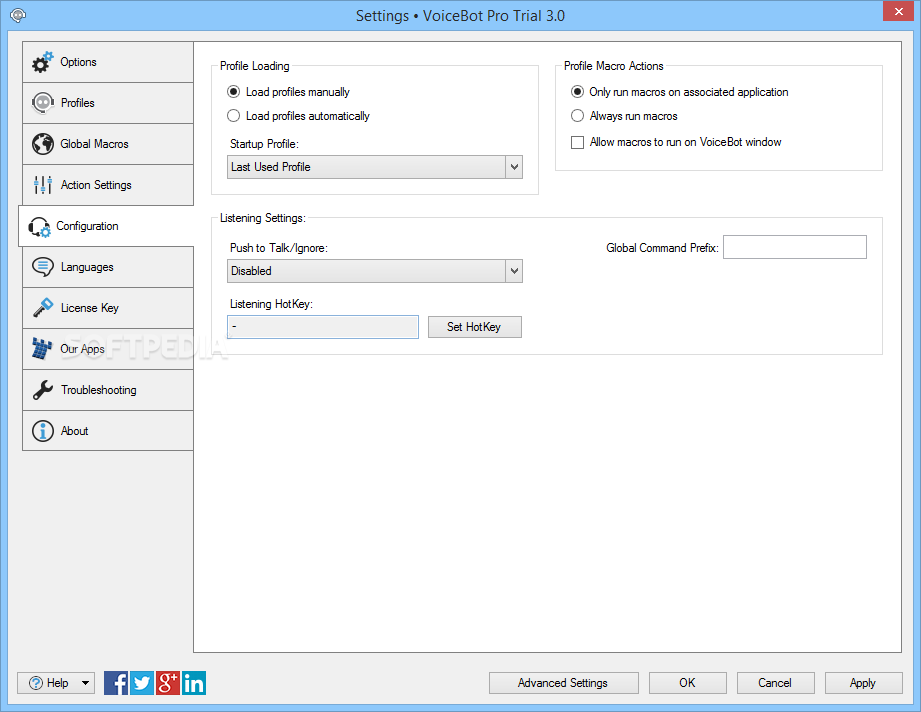Click the License Key key icon

[43, 308]
